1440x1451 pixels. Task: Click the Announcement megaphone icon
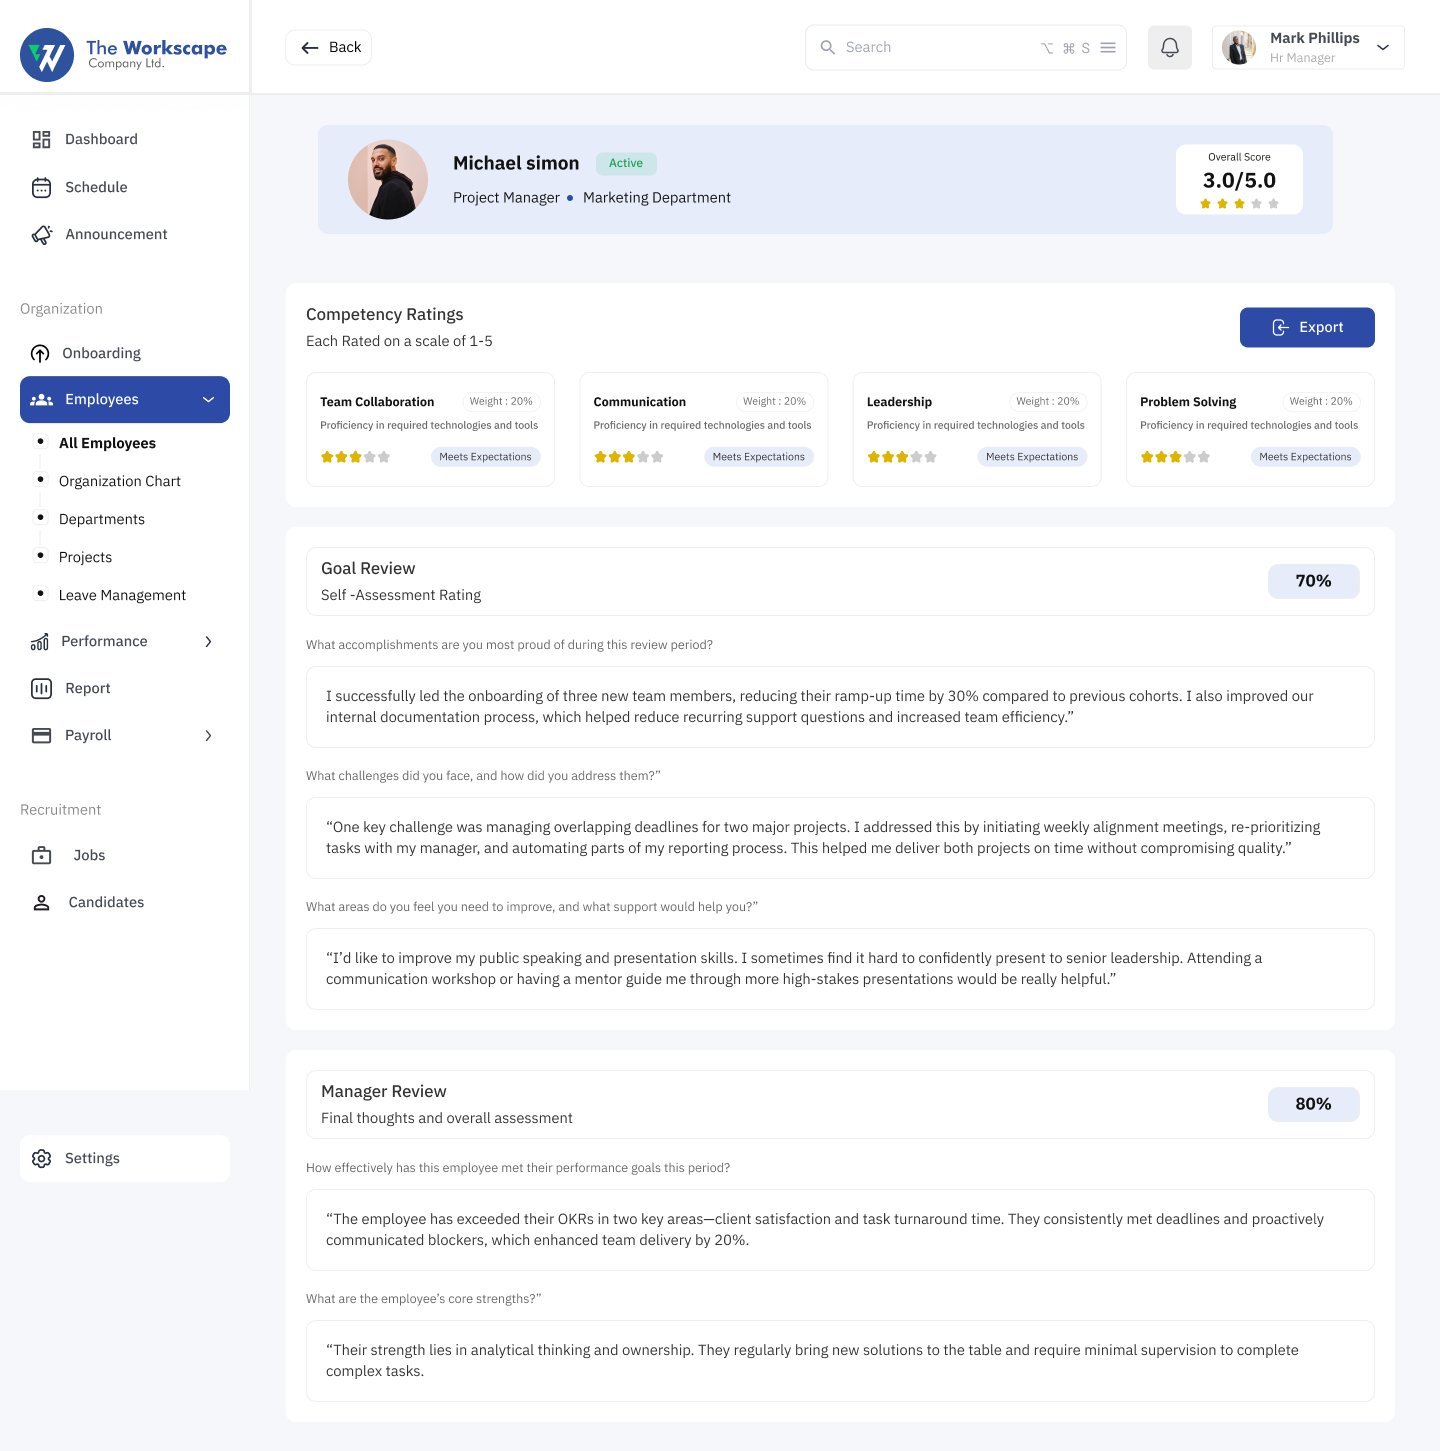tap(42, 234)
